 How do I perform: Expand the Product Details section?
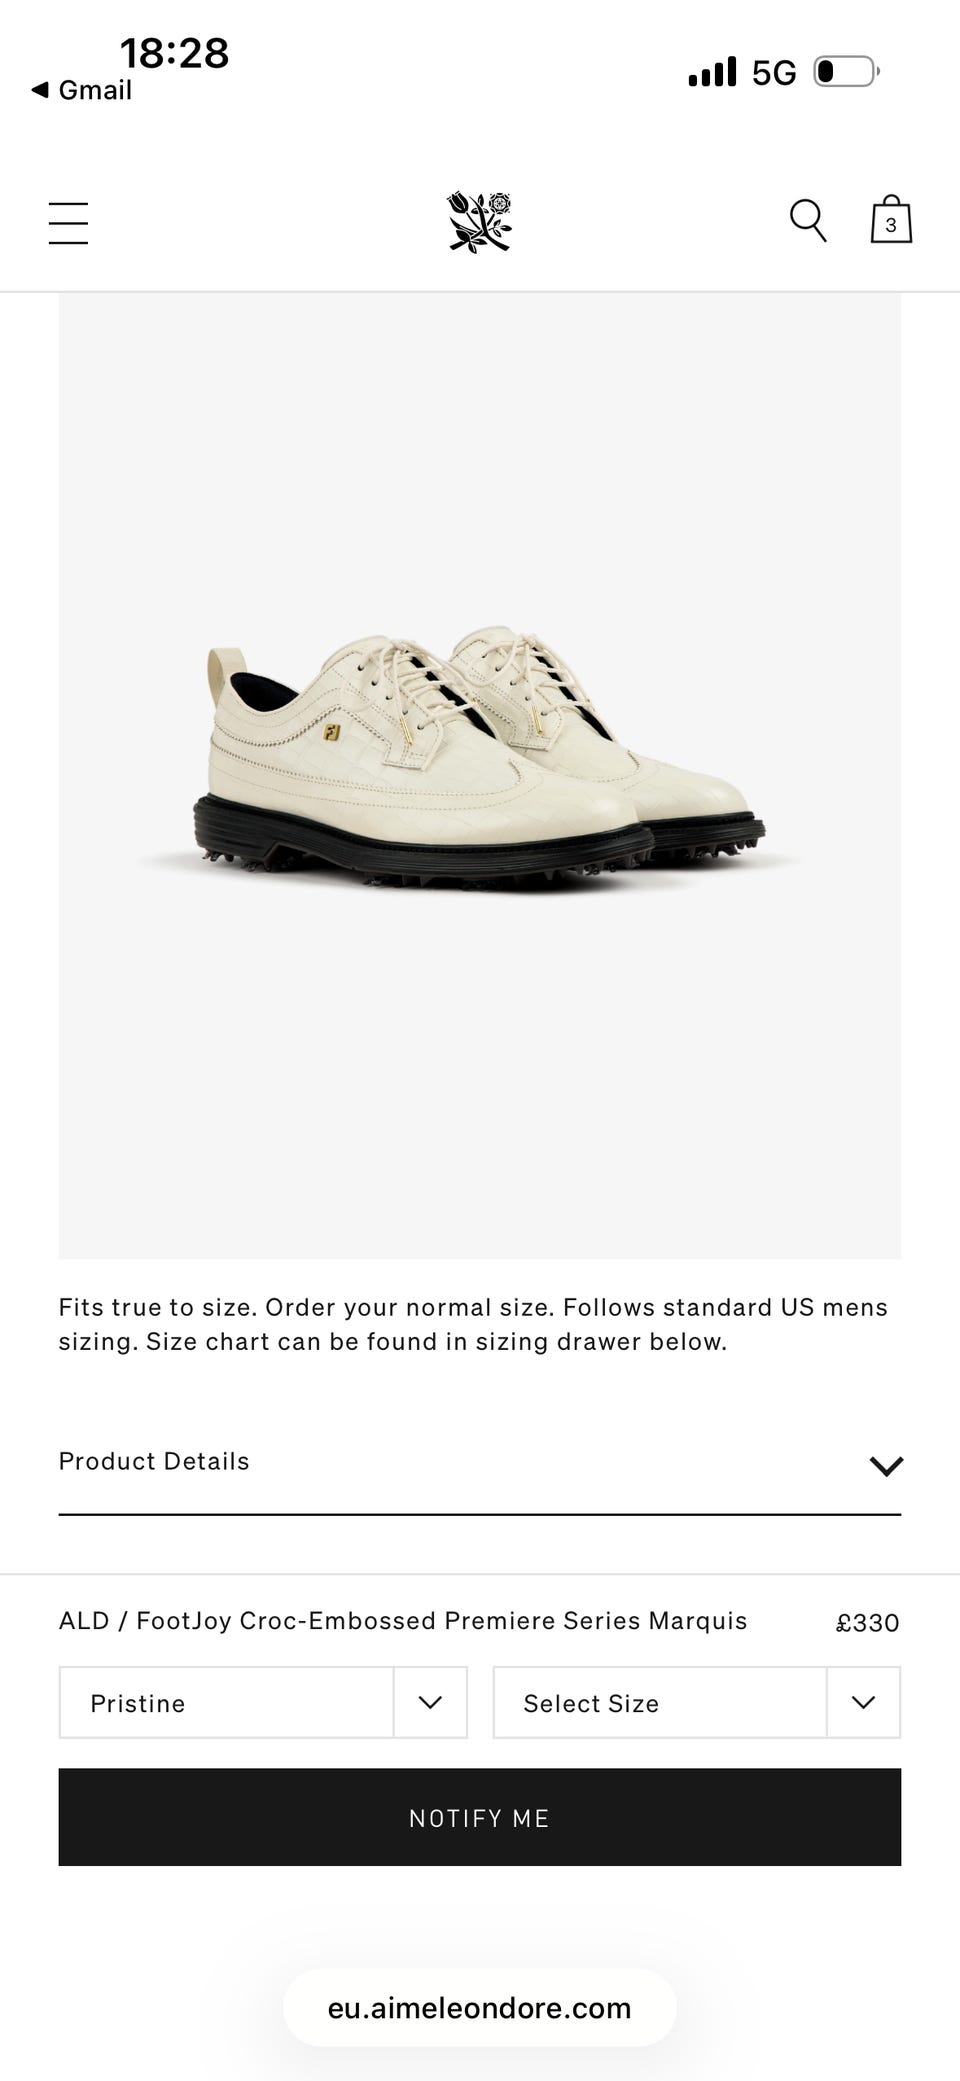pyautogui.click(x=480, y=1462)
